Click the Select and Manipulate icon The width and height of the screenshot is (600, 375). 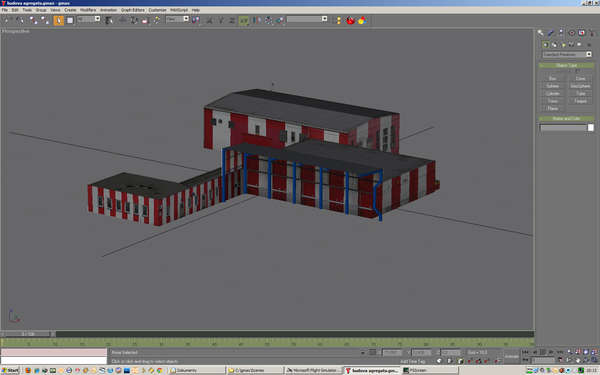(x=157, y=20)
